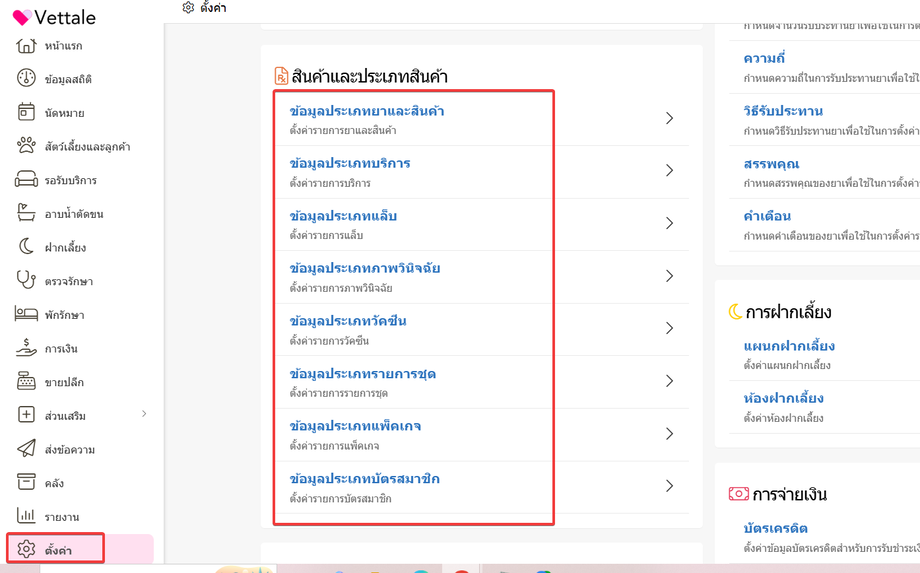Open the นัดหมาย calendar icon
Viewport: 920px width, 573px height.
coord(26,111)
